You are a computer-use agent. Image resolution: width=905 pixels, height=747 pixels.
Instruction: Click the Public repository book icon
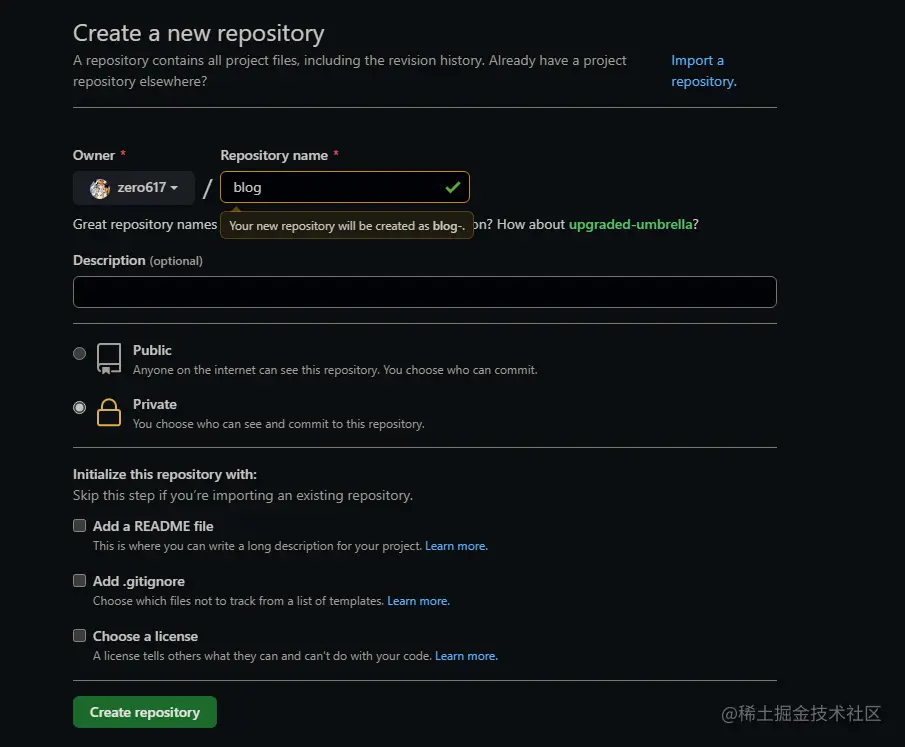click(109, 358)
